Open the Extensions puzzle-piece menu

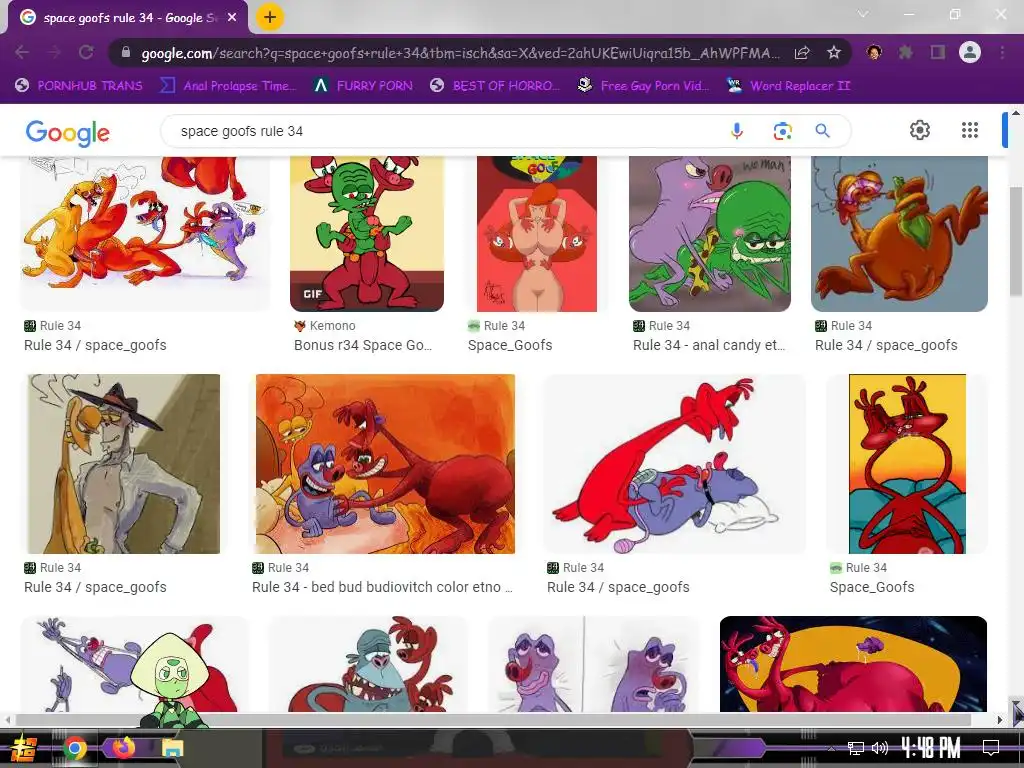point(905,52)
